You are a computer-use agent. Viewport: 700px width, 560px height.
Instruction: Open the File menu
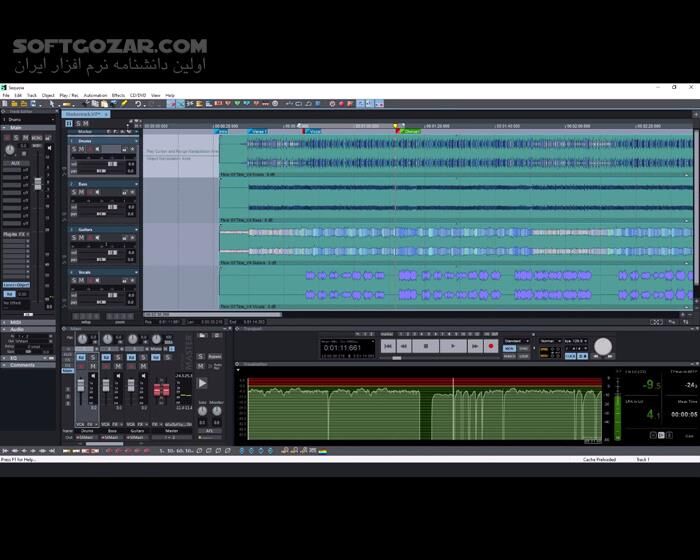6,95
